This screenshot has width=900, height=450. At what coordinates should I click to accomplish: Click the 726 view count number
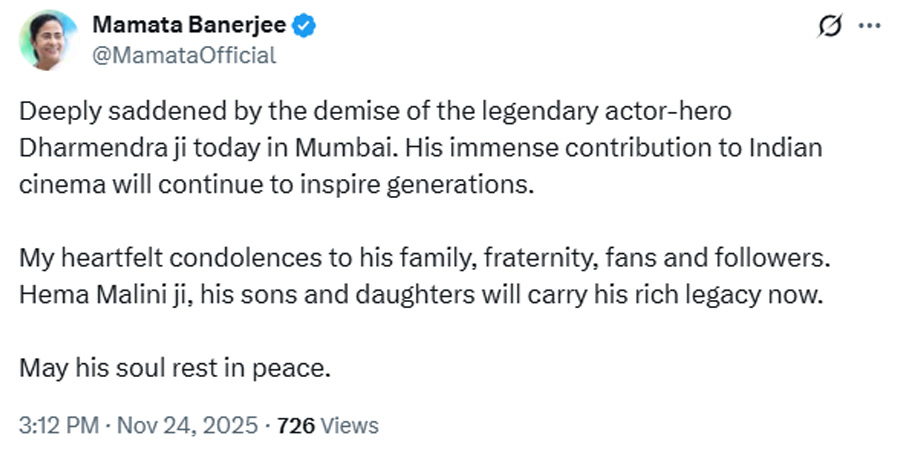pyautogui.click(x=296, y=425)
